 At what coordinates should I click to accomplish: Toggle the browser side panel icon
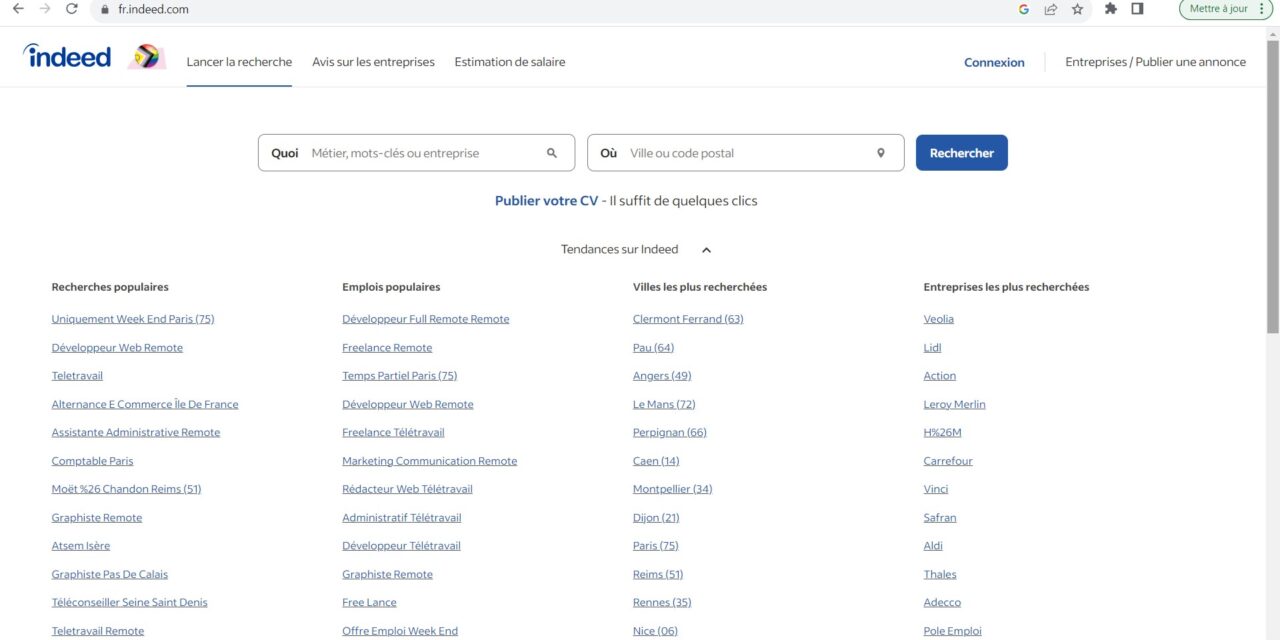pyautogui.click(x=1138, y=9)
